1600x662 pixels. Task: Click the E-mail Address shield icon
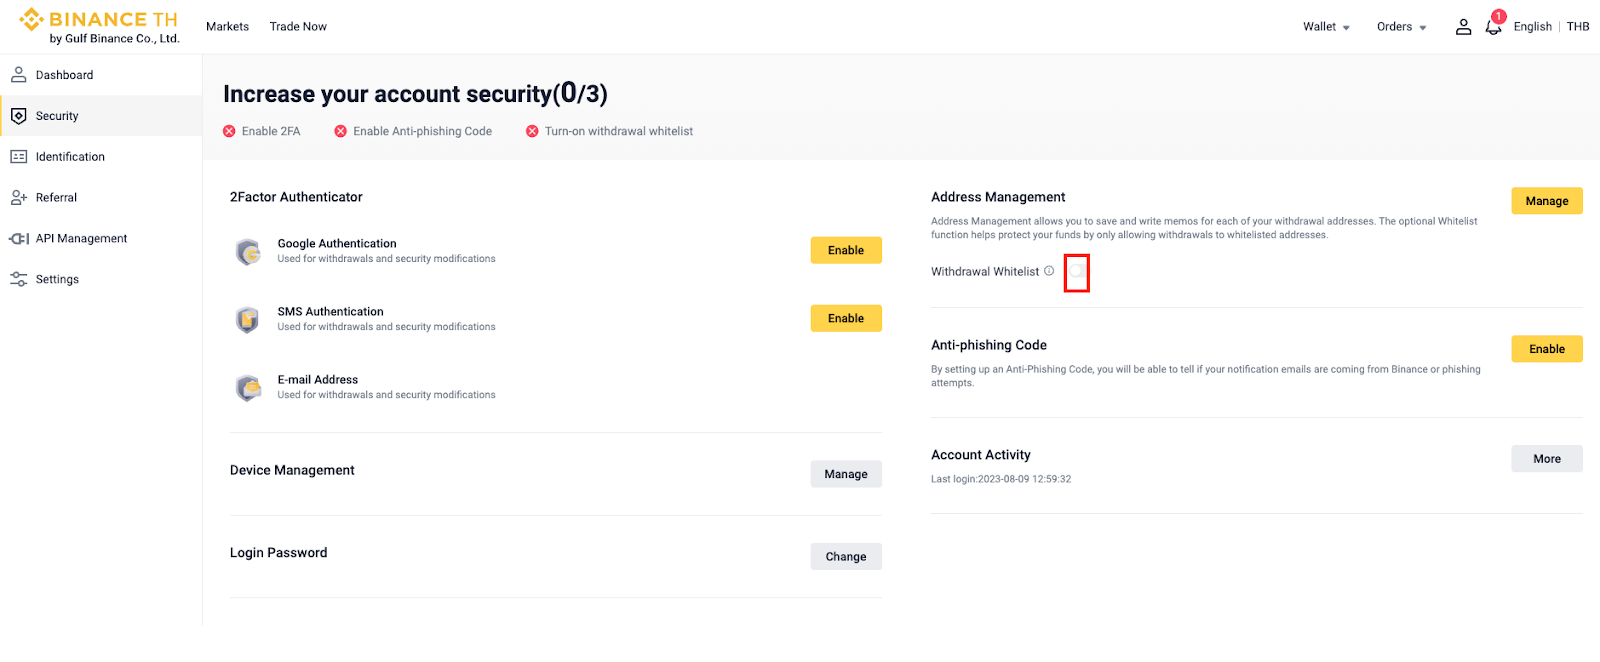248,388
